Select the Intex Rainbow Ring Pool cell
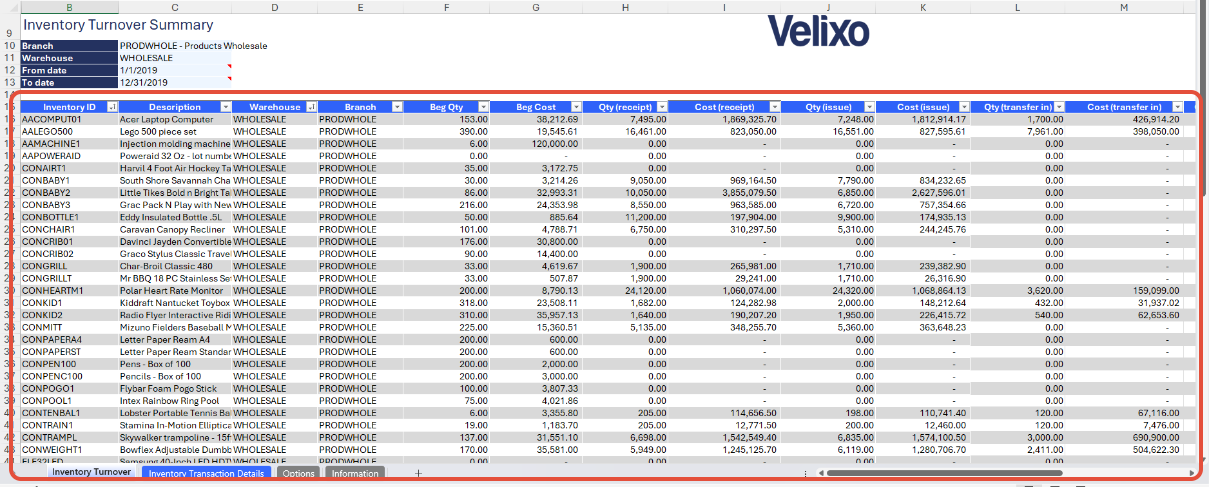 click(175, 400)
